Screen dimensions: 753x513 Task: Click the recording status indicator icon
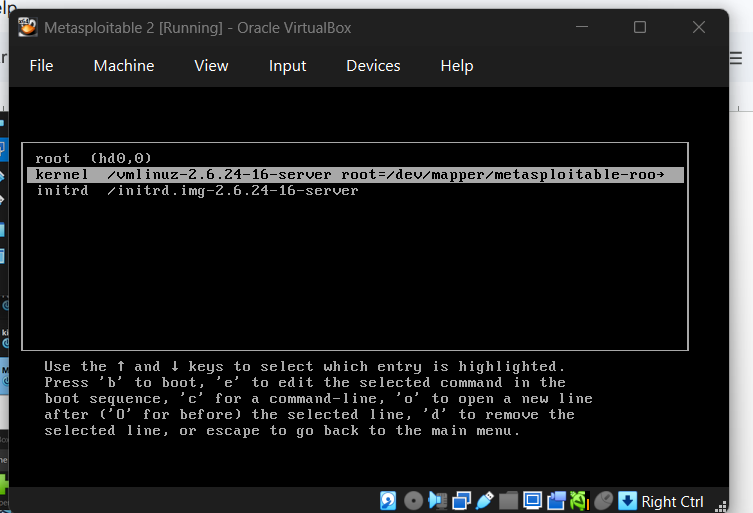point(556,501)
